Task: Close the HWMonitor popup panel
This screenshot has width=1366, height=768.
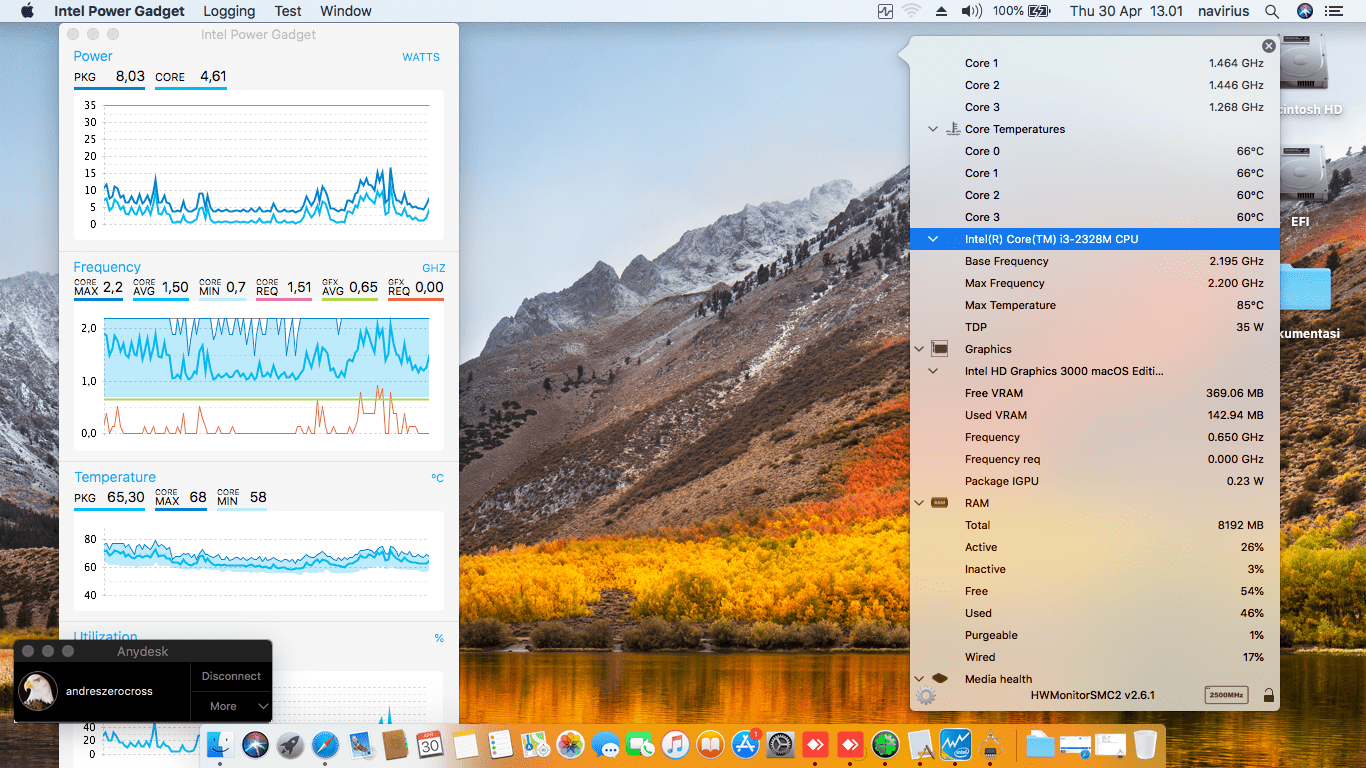Action: click(x=1269, y=46)
